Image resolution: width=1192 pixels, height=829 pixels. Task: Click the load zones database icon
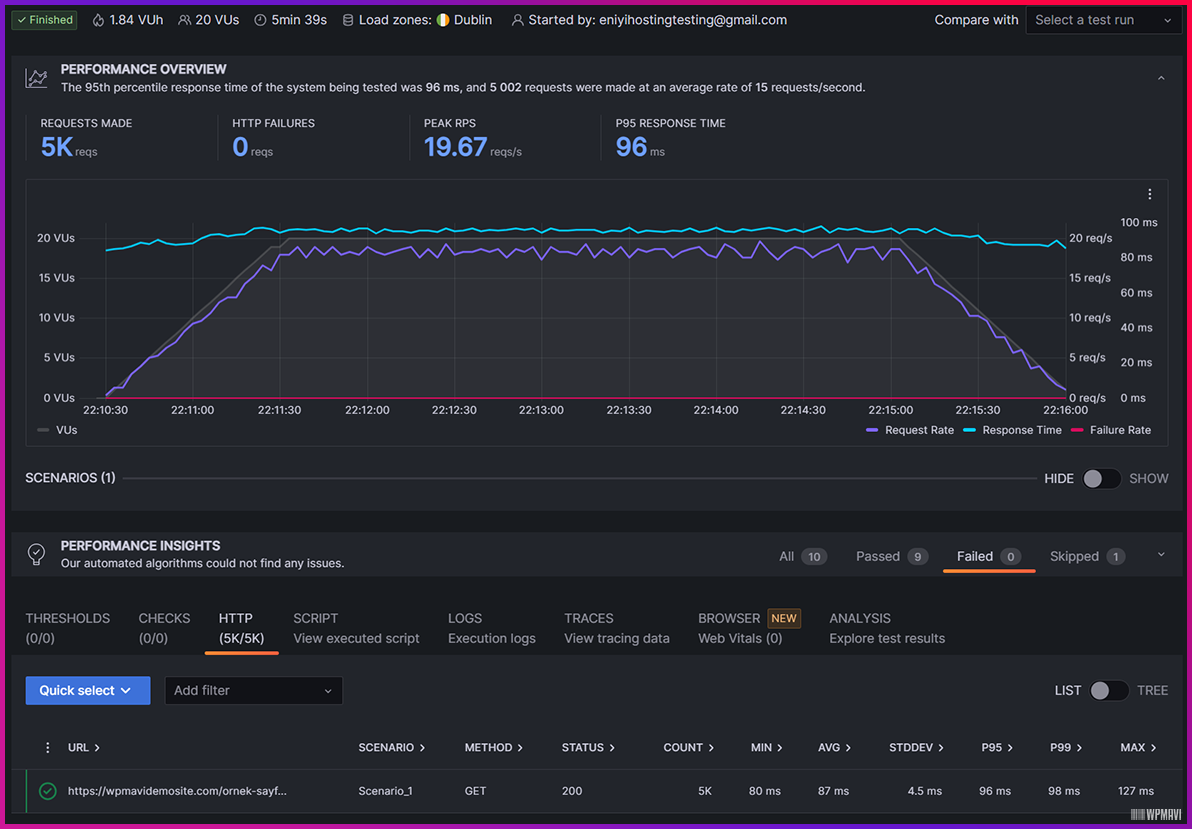pyautogui.click(x=347, y=21)
